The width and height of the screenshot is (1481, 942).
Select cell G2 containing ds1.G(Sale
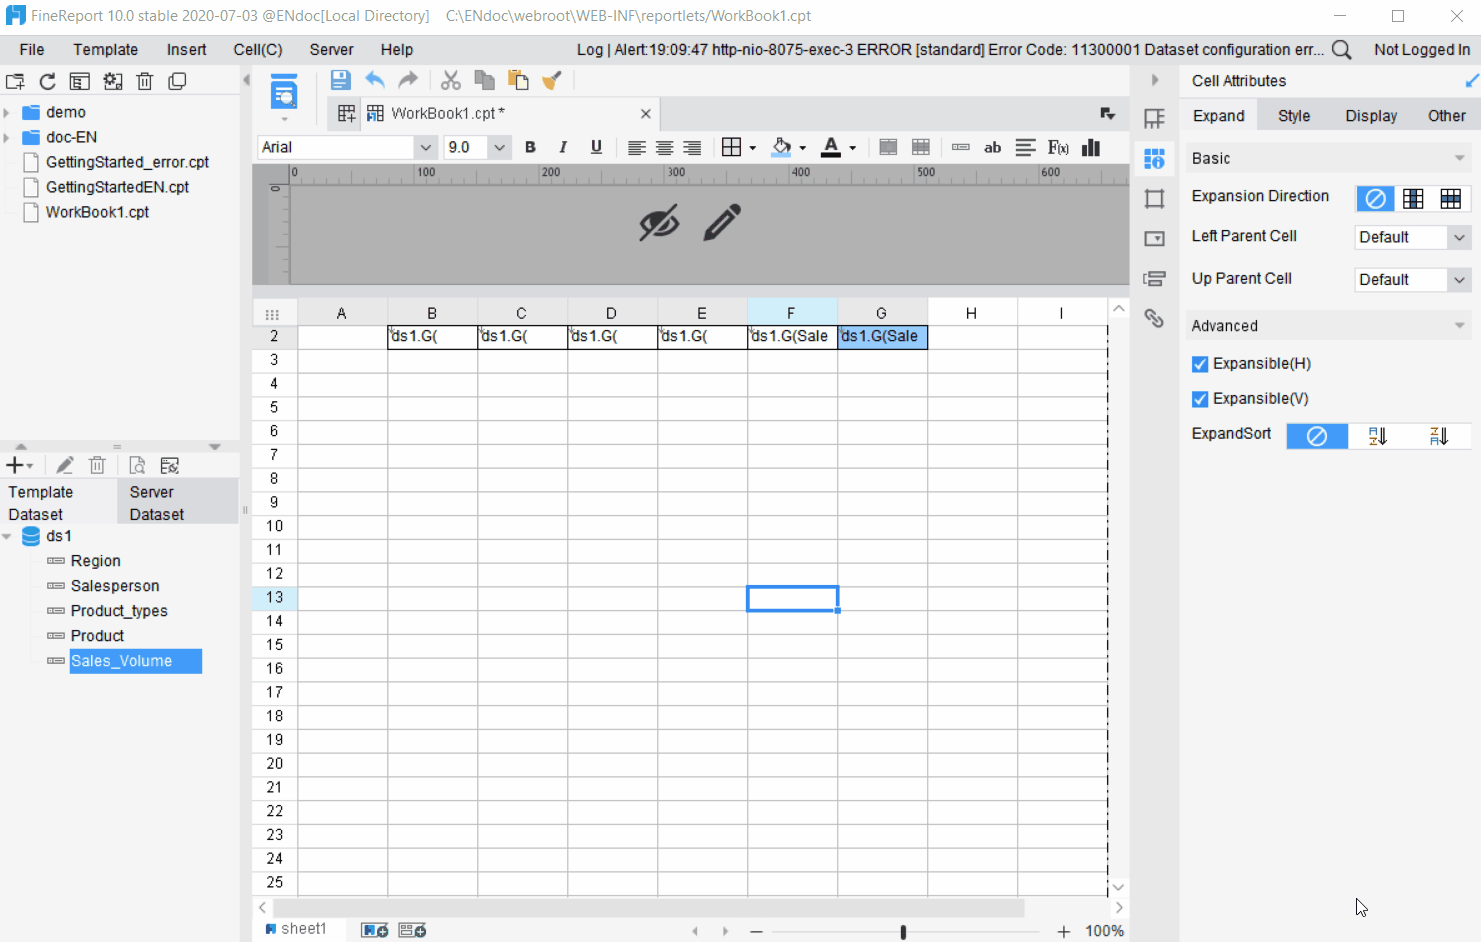coord(882,337)
